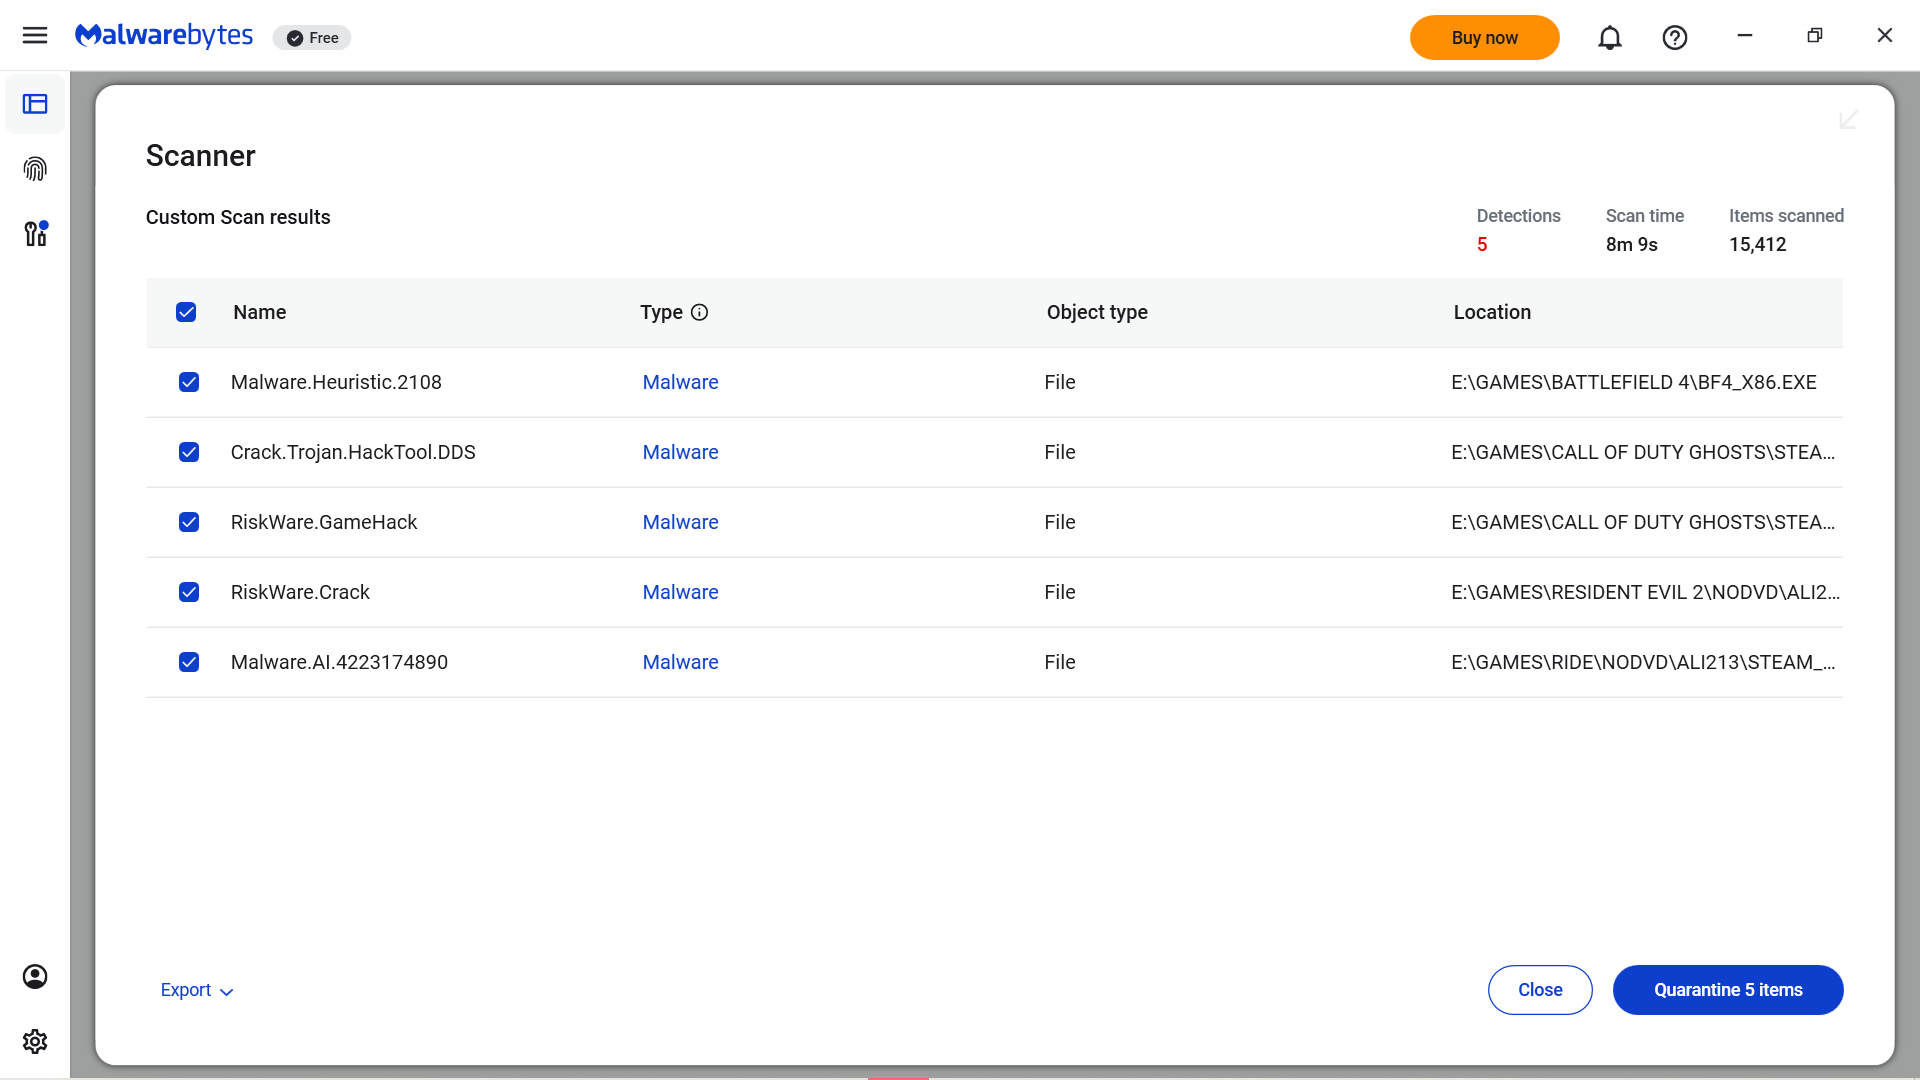Image resolution: width=1920 pixels, height=1080 pixels.
Task: Click the Object type column header
Action: 1097,312
